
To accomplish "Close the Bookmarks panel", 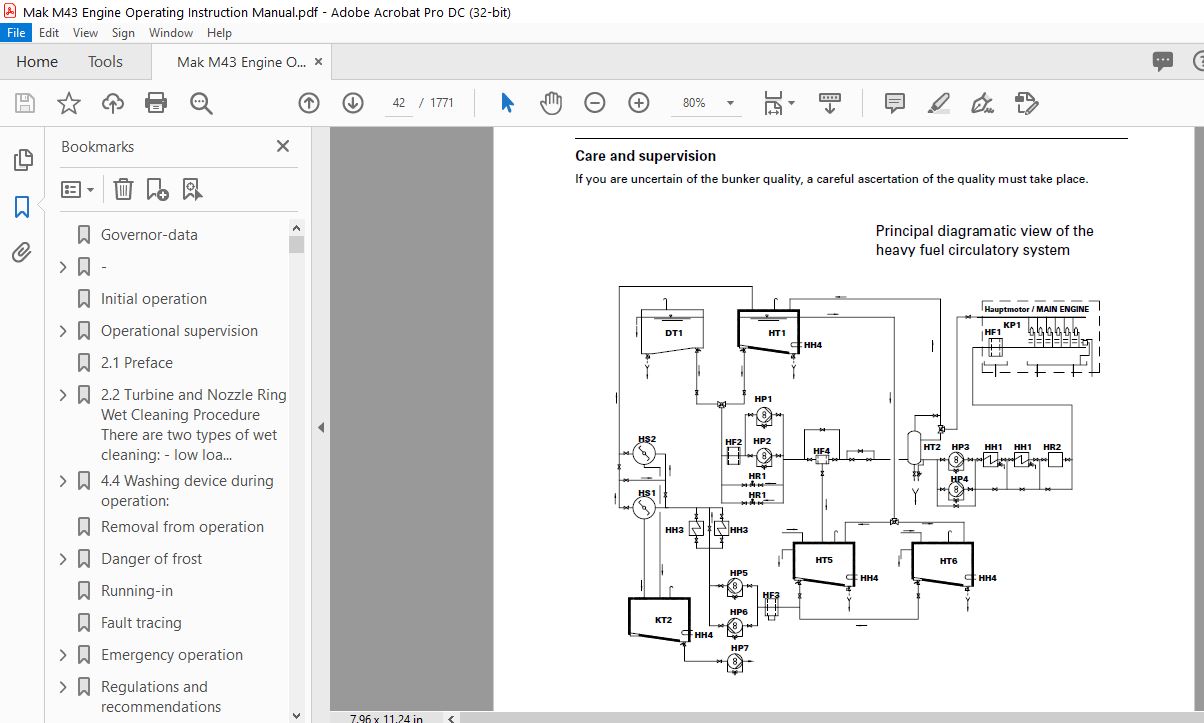I will coord(283,146).
